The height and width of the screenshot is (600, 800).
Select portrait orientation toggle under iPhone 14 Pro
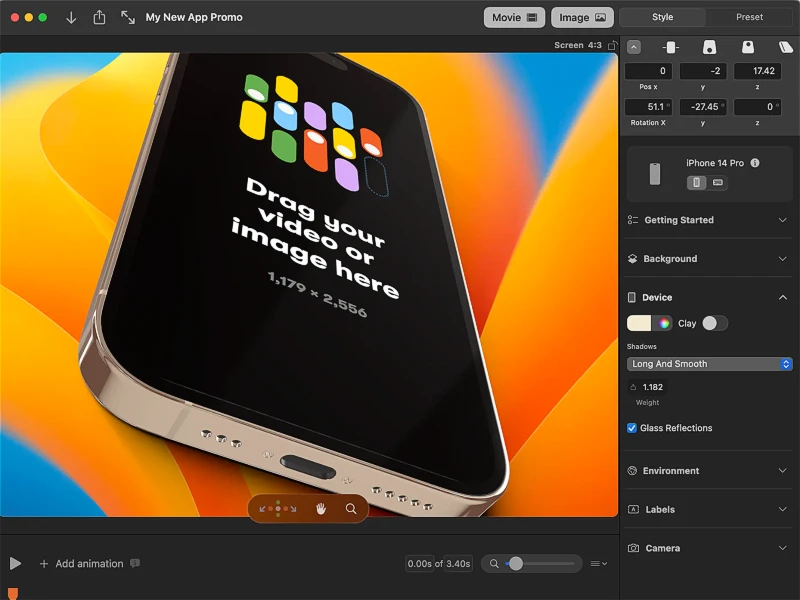point(697,182)
